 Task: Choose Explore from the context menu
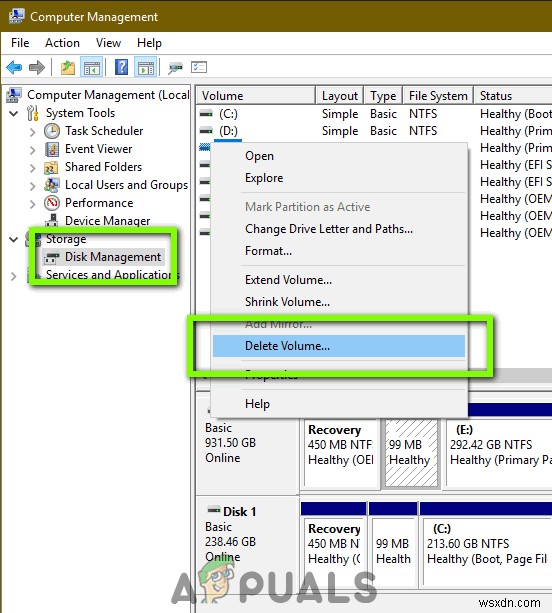(339, 178)
